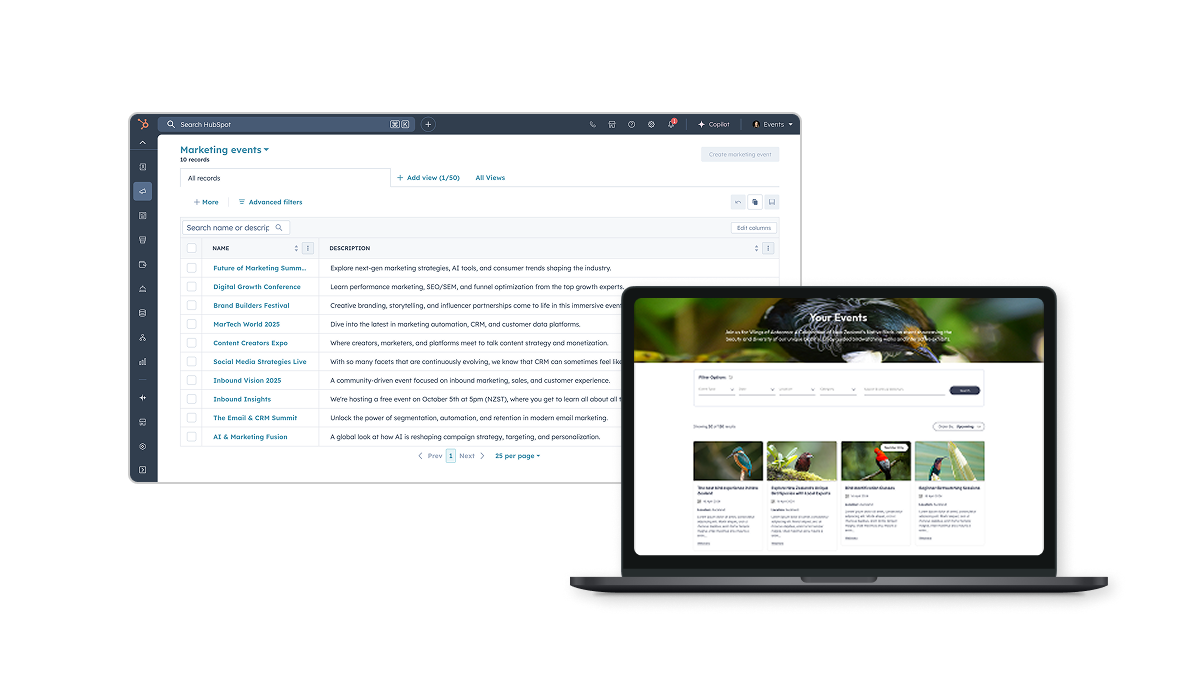Open the notifications bell icon
This screenshot has height=676, width=1200.
tap(672, 125)
